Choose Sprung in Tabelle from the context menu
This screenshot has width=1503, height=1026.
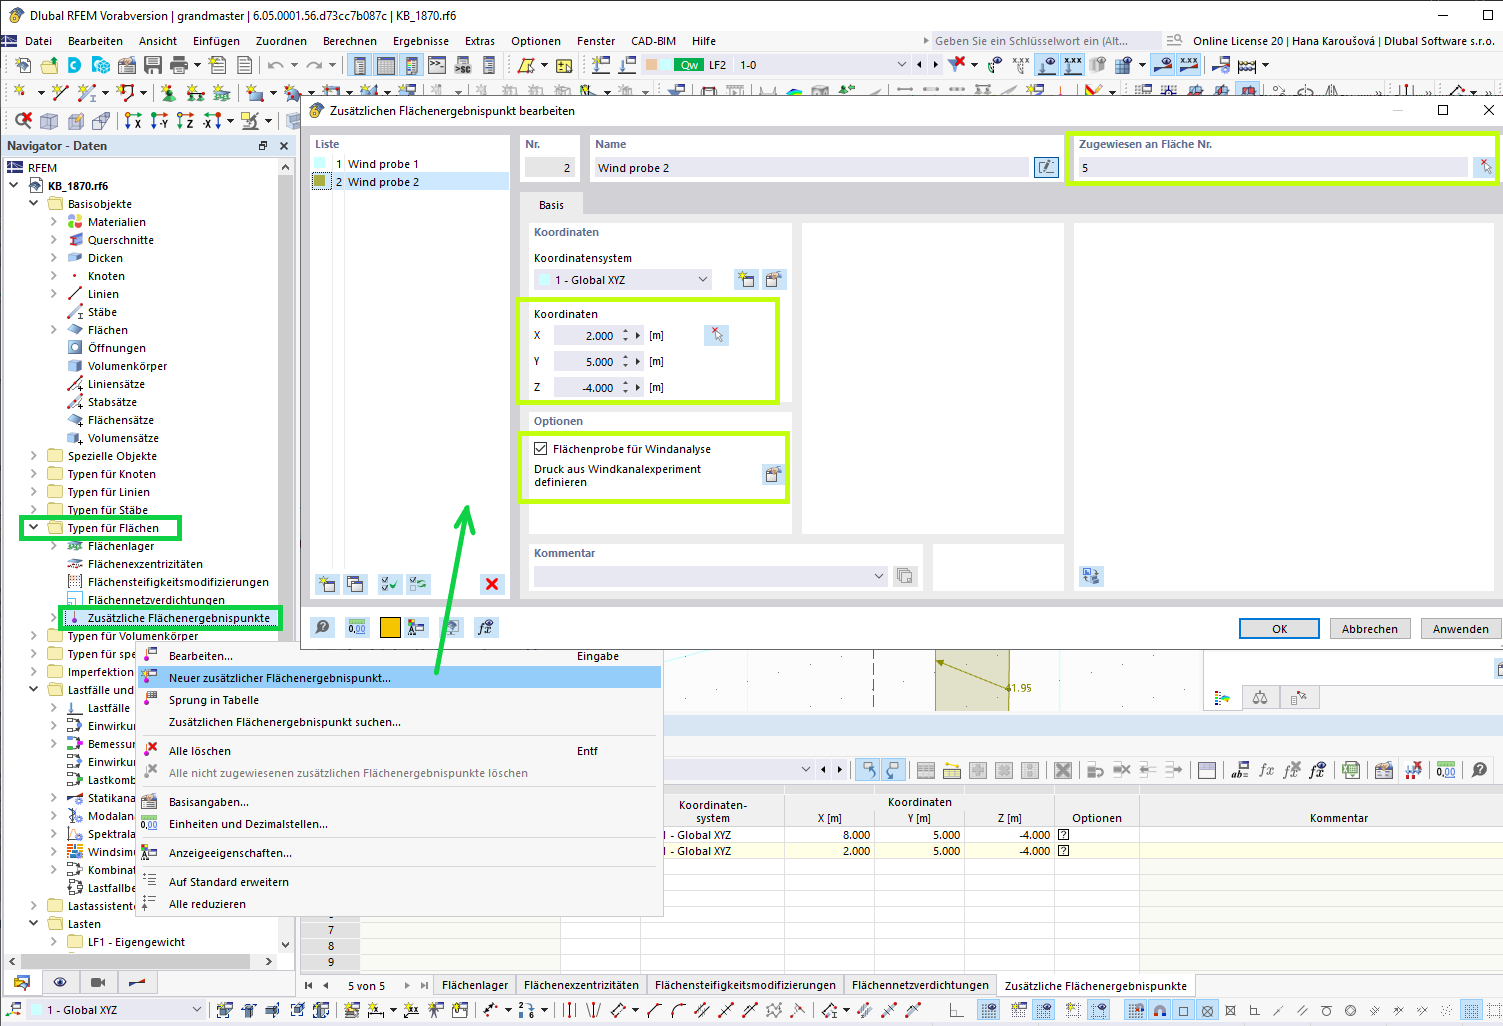pos(400,700)
